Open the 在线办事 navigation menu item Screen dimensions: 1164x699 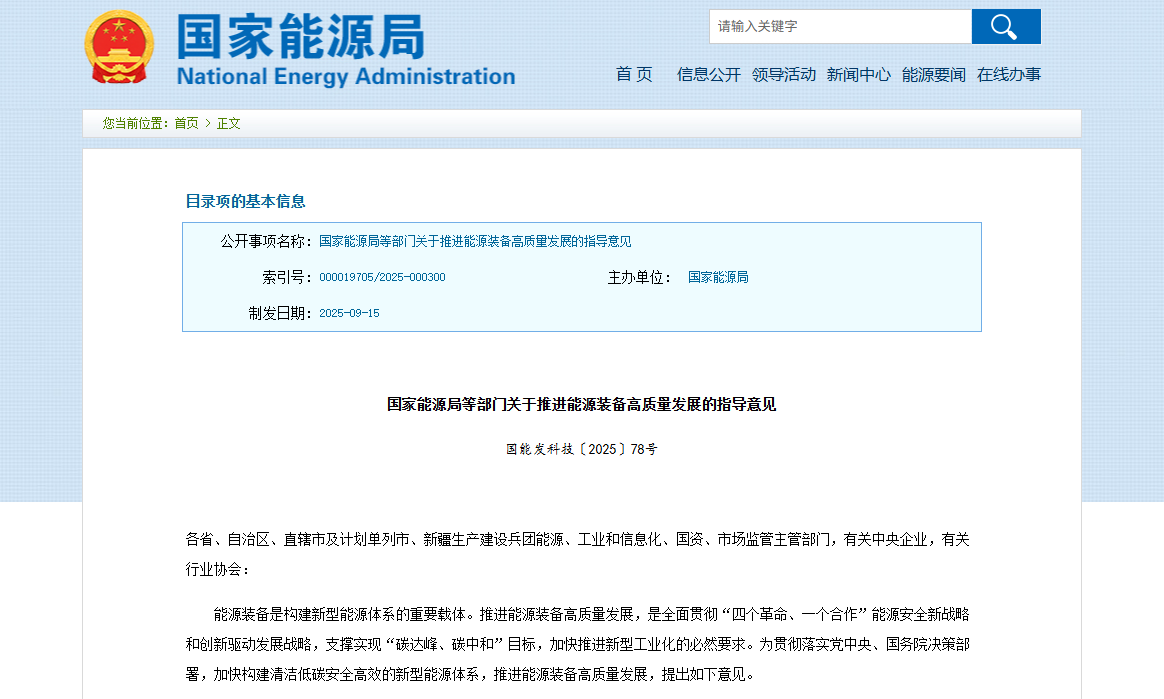[1010, 74]
